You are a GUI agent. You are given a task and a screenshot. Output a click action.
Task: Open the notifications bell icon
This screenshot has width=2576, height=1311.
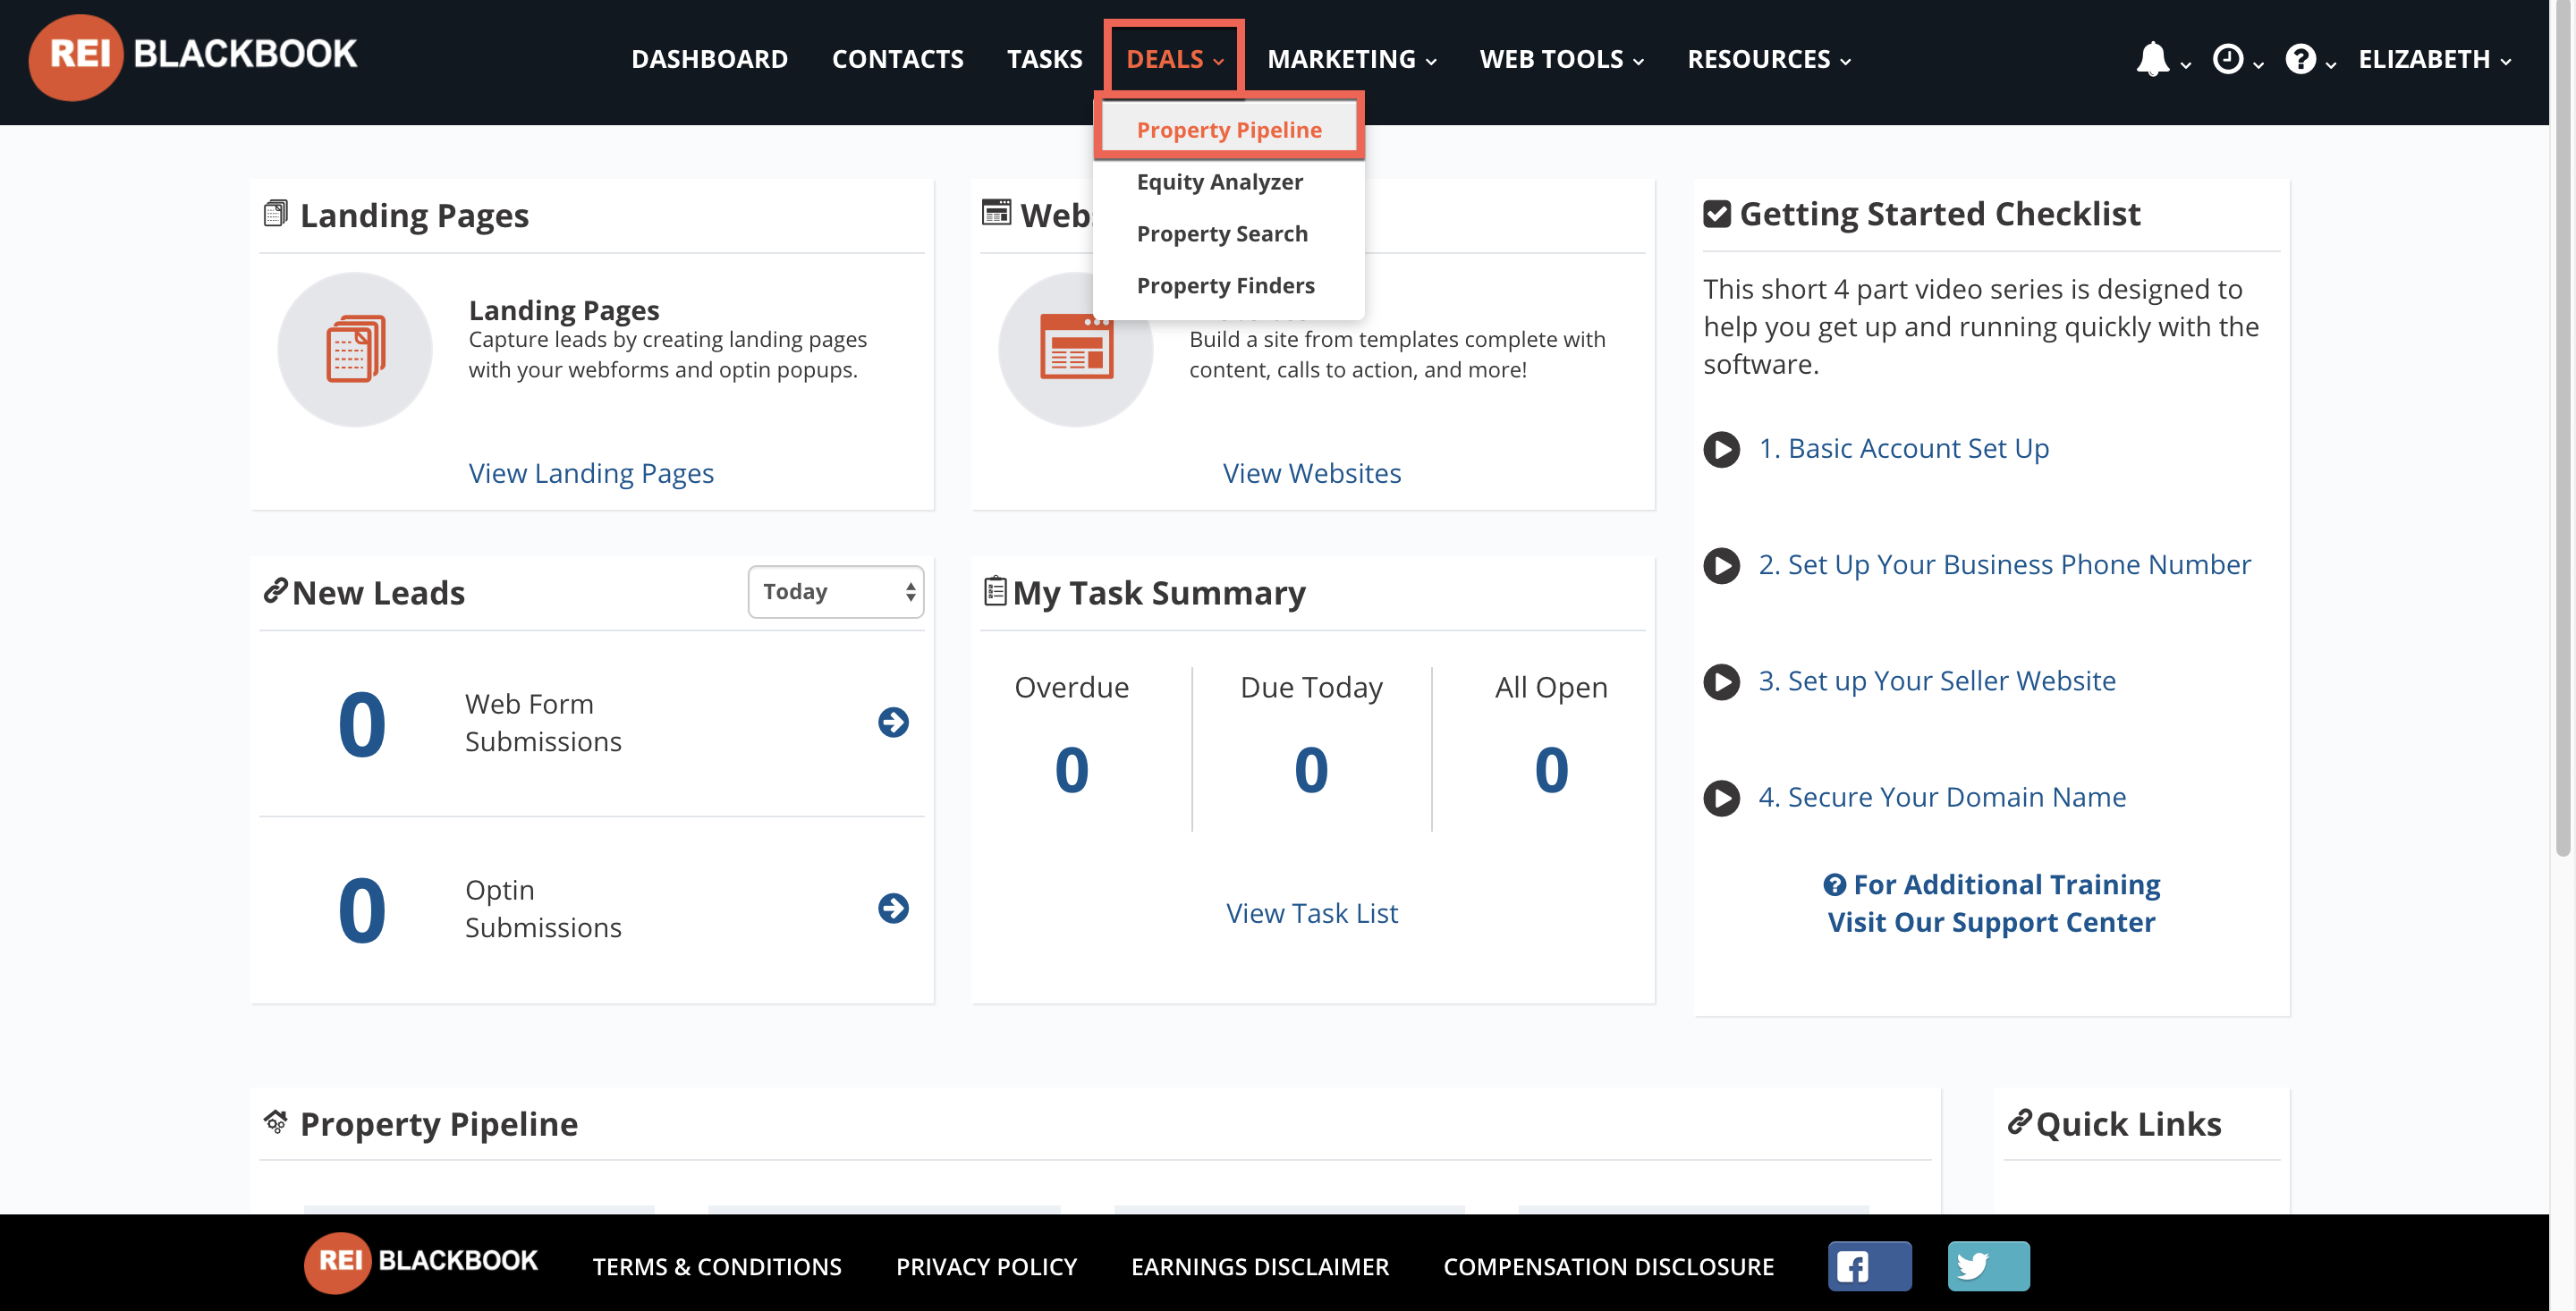pyautogui.click(x=2153, y=59)
